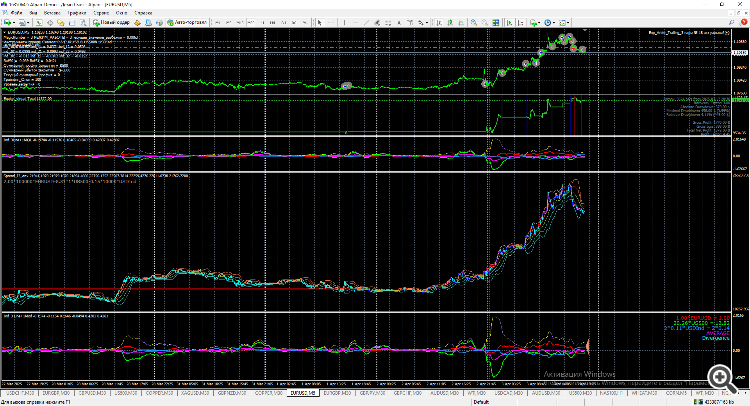
Task: Switch to the WHEAT,M30 chart tab
Action: (644, 393)
